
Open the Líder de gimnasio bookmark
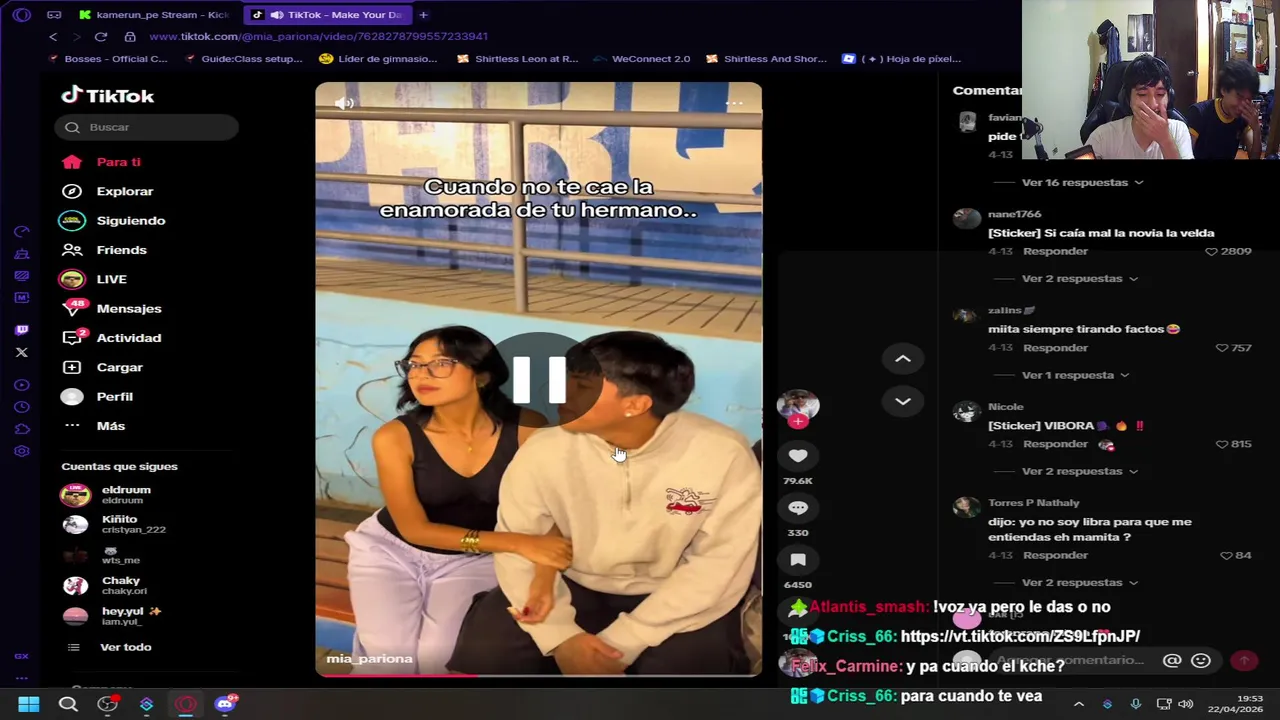click(378, 59)
